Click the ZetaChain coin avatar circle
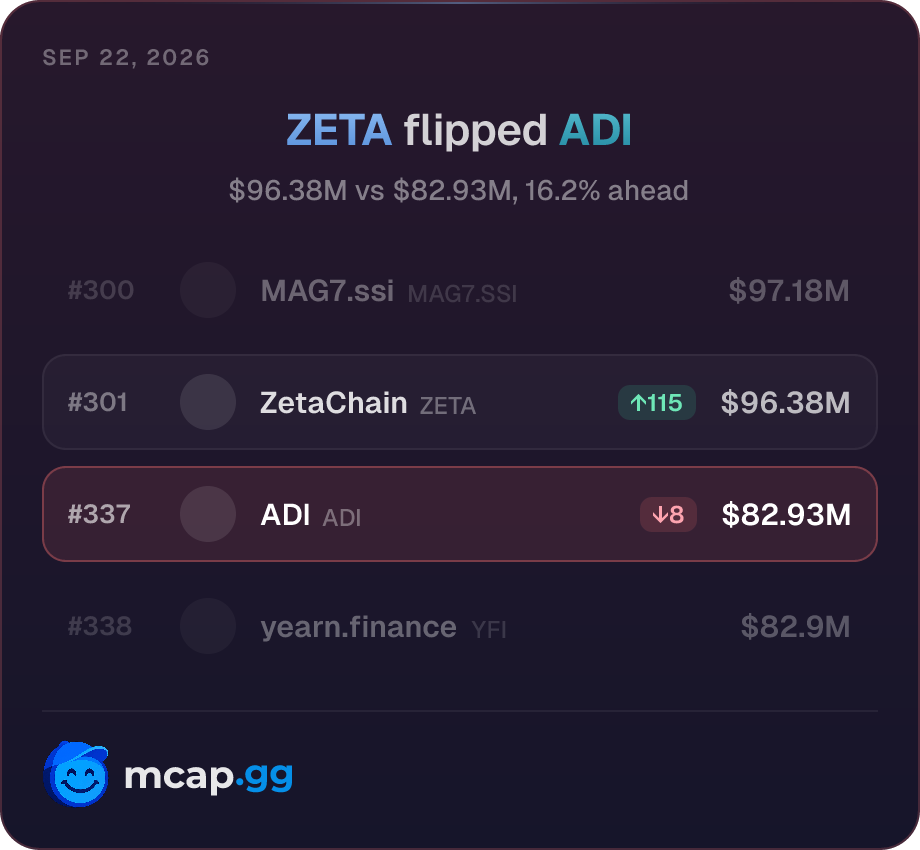 point(208,402)
